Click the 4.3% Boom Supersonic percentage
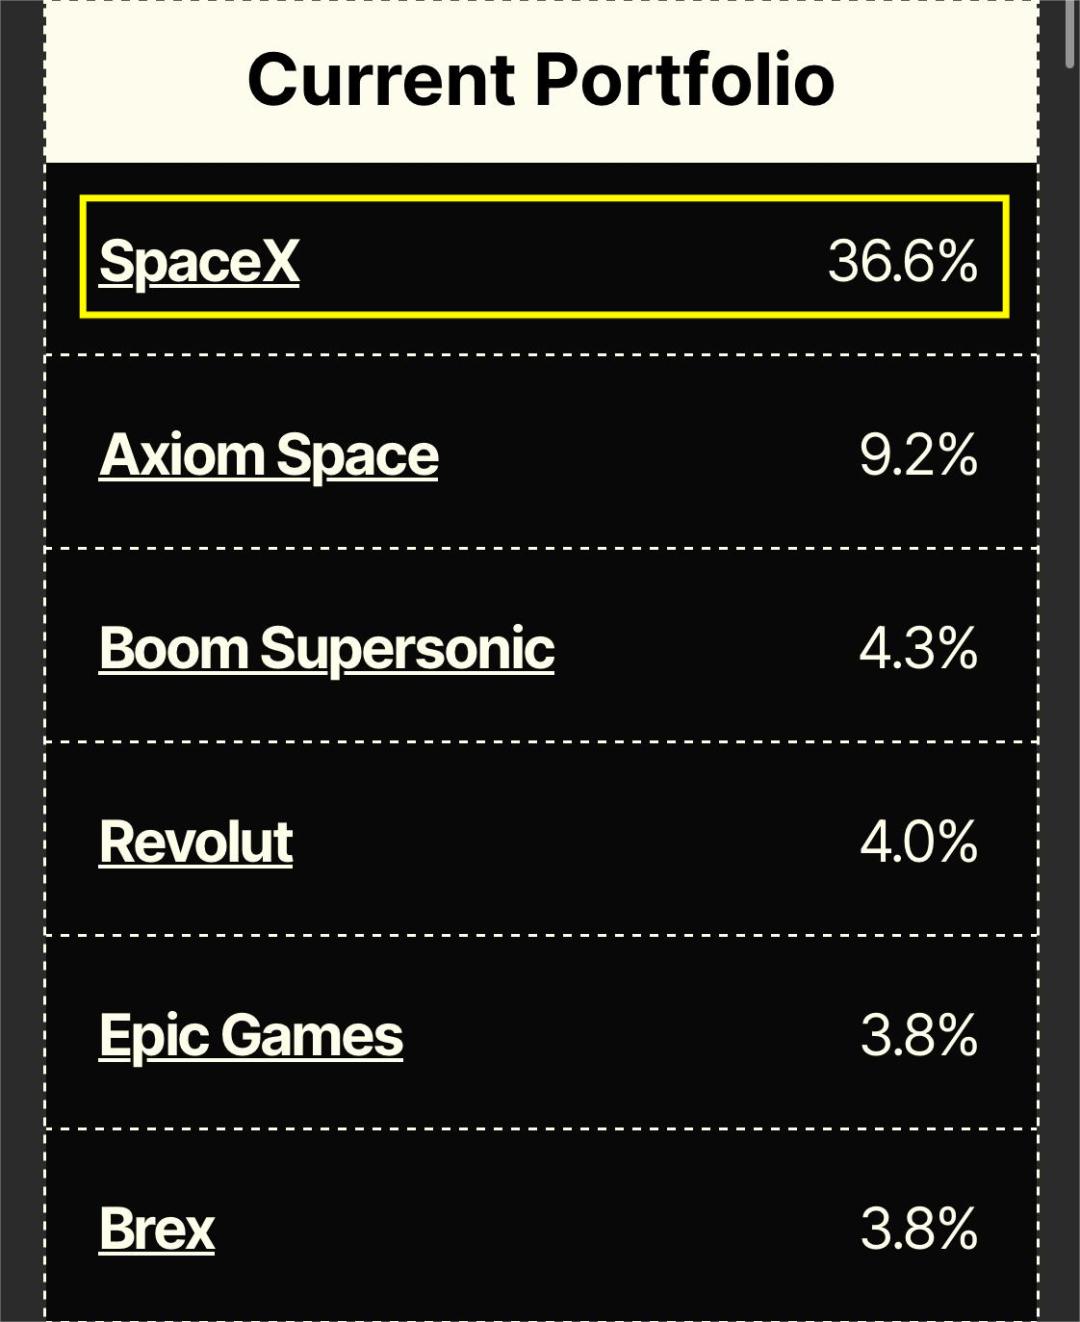1080x1322 pixels. click(x=918, y=649)
